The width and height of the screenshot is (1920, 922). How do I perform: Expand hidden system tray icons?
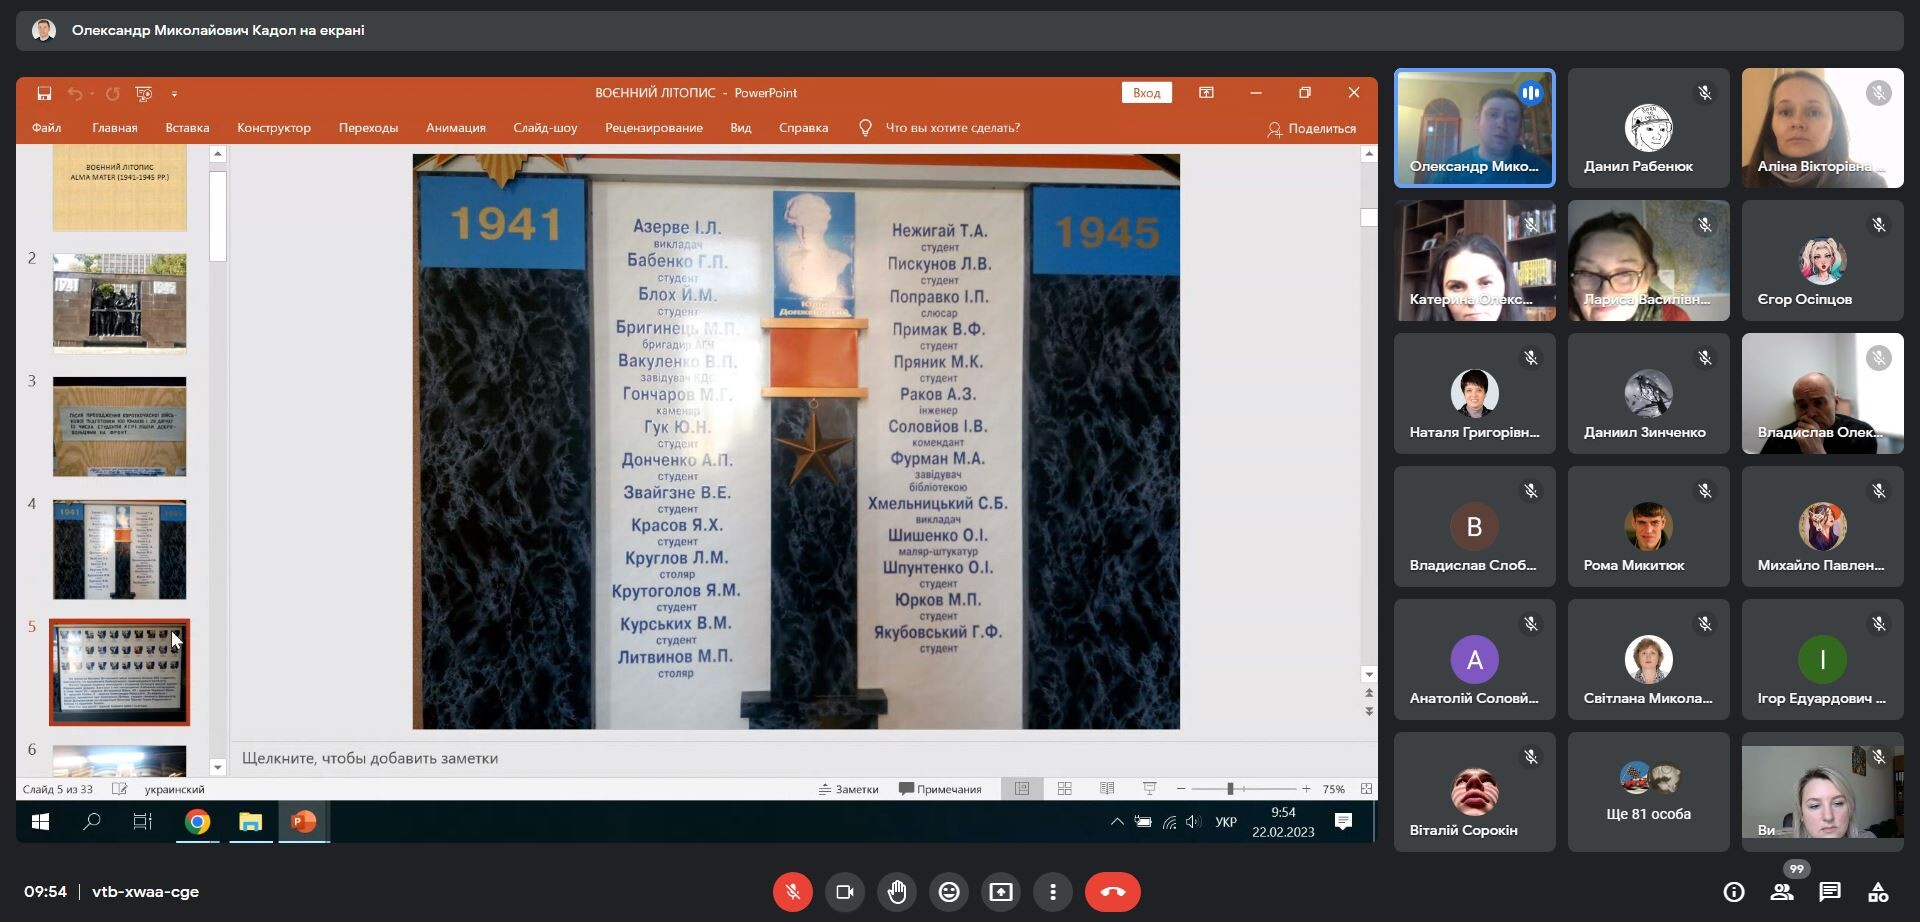coord(1117,822)
